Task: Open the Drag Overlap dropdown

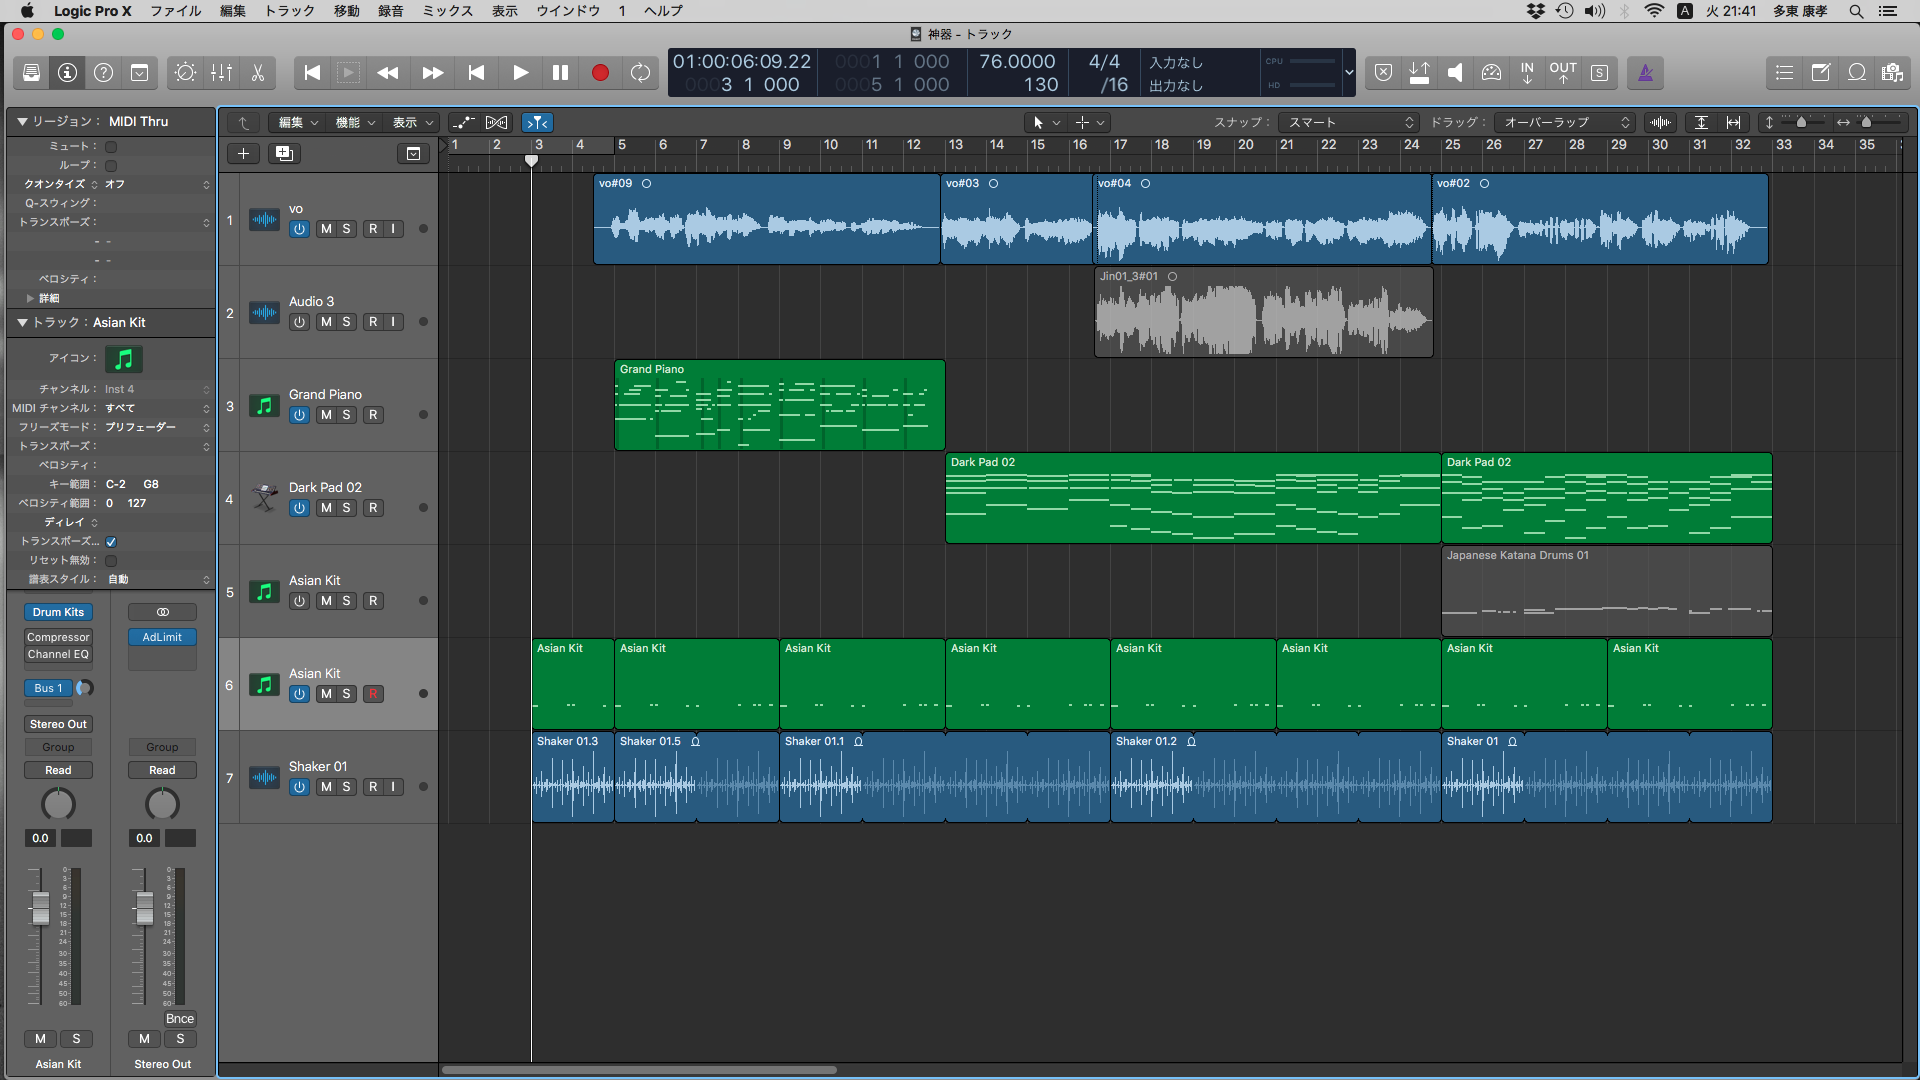Action: [1565, 122]
